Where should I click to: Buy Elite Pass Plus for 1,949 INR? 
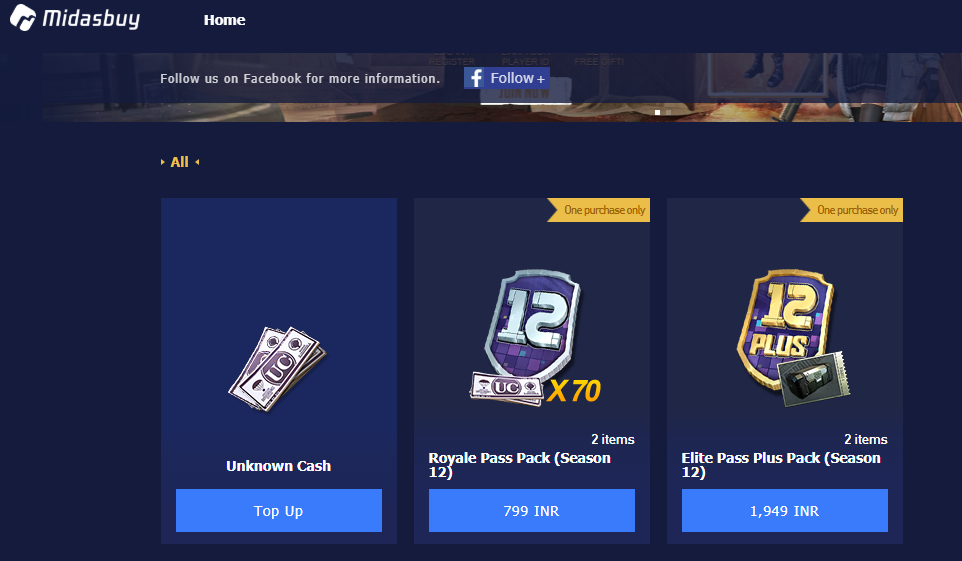pos(784,511)
